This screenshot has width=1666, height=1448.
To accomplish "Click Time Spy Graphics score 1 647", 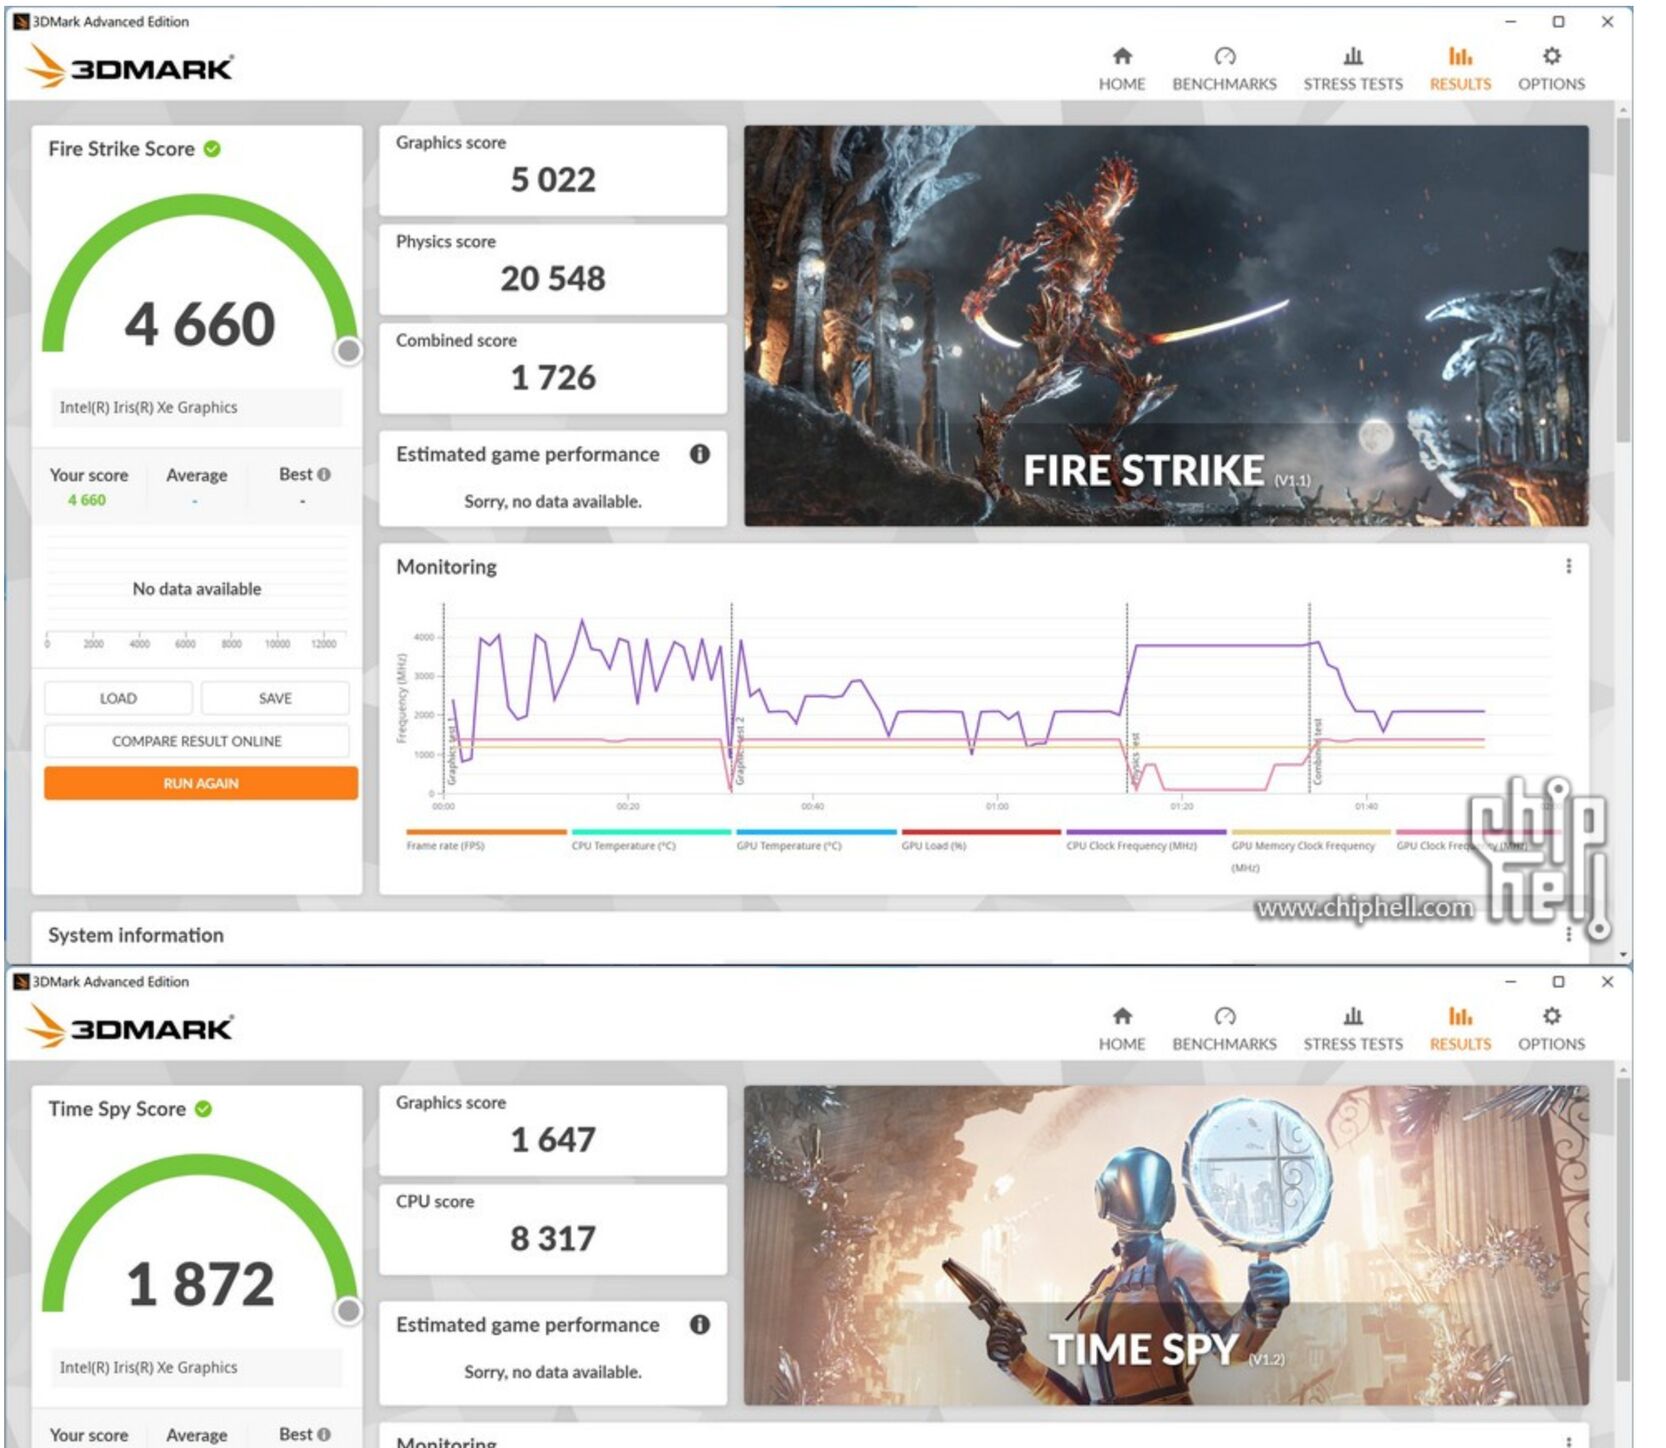I will coord(553,1140).
